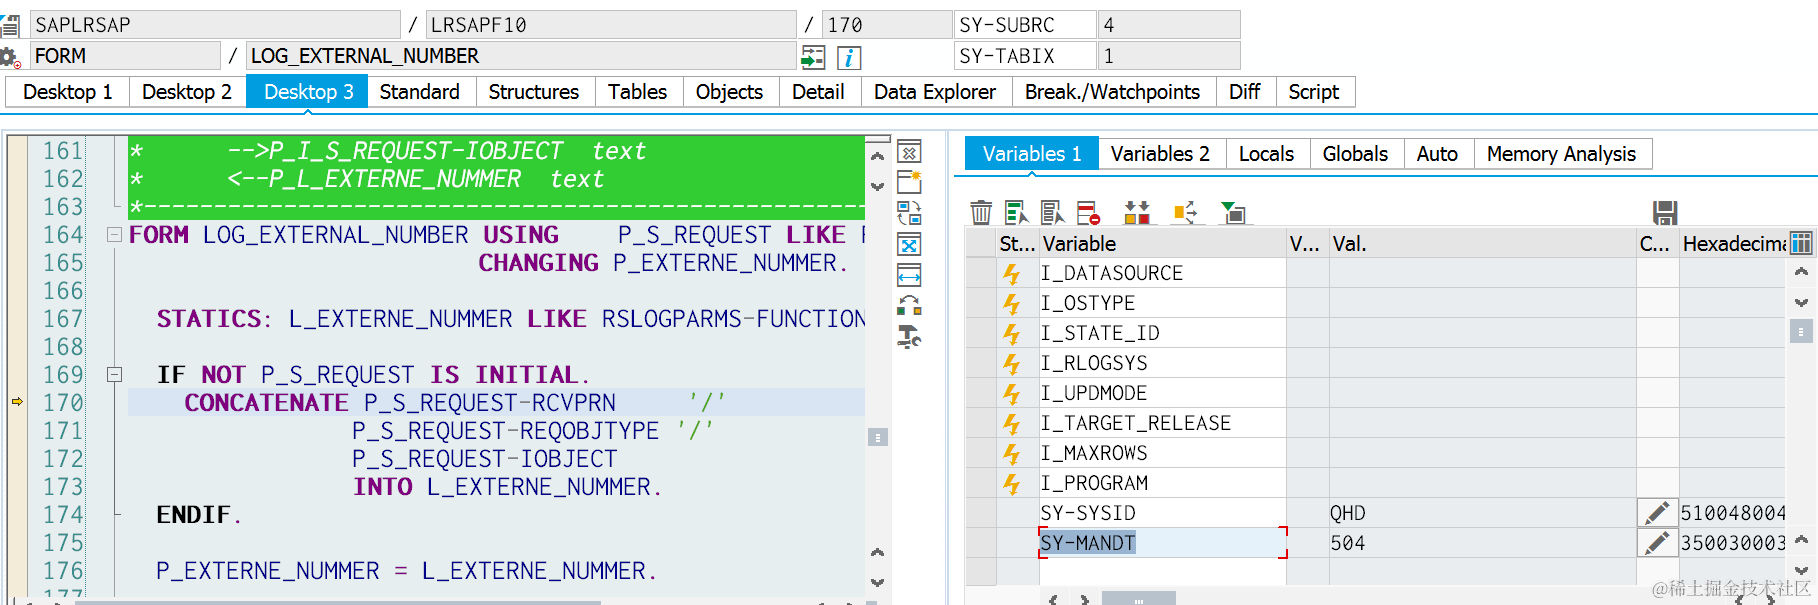
Task: Switch to the Locals tab
Action: pyautogui.click(x=1266, y=154)
